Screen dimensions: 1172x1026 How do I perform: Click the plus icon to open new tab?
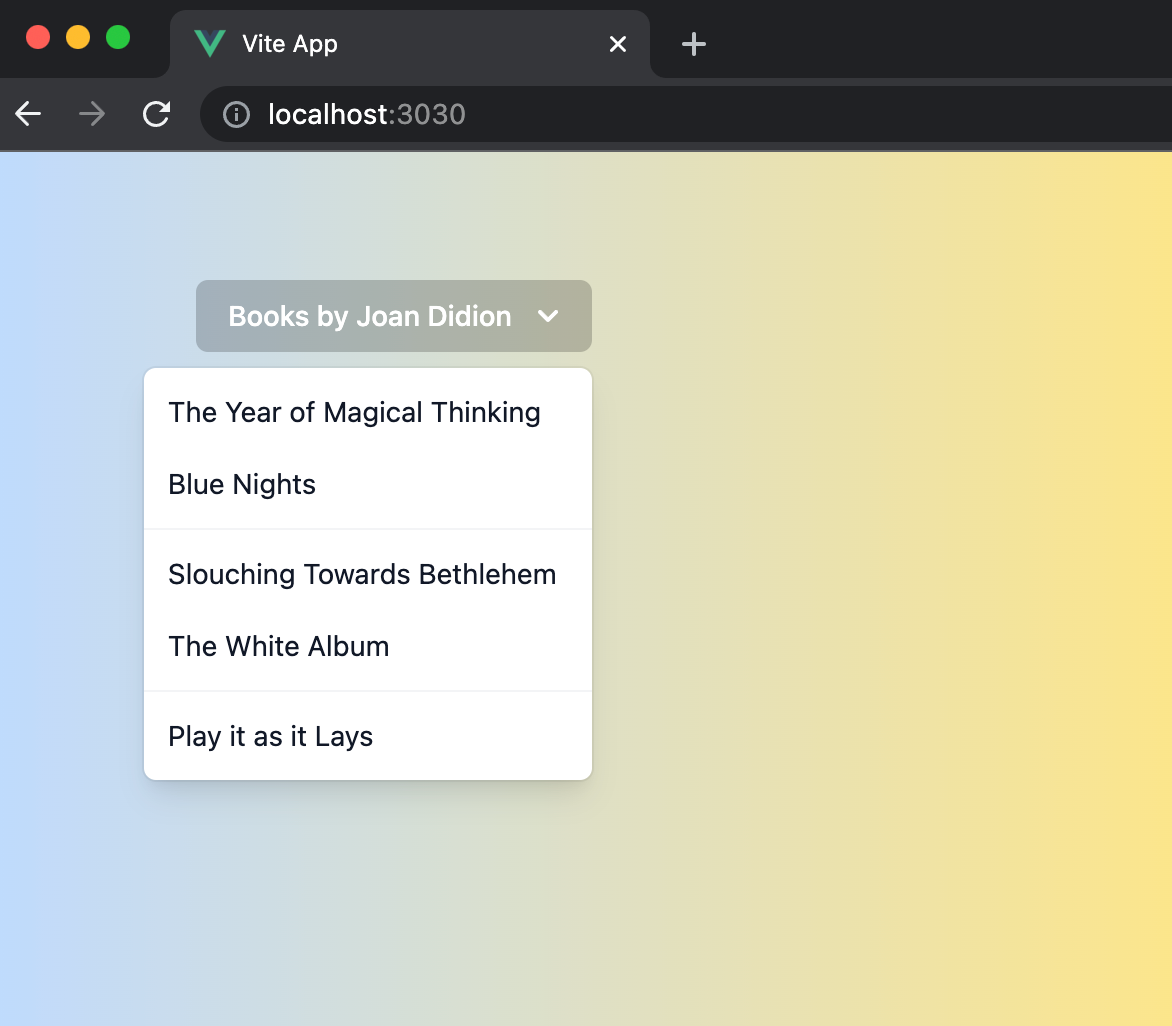(694, 43)
